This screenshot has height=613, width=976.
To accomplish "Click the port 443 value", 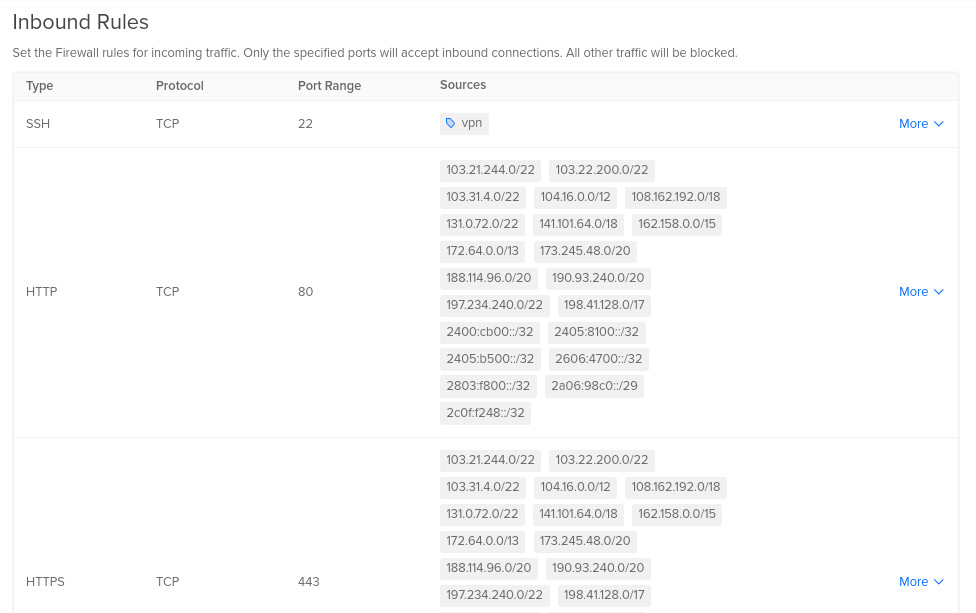I will tap(309, 582).
